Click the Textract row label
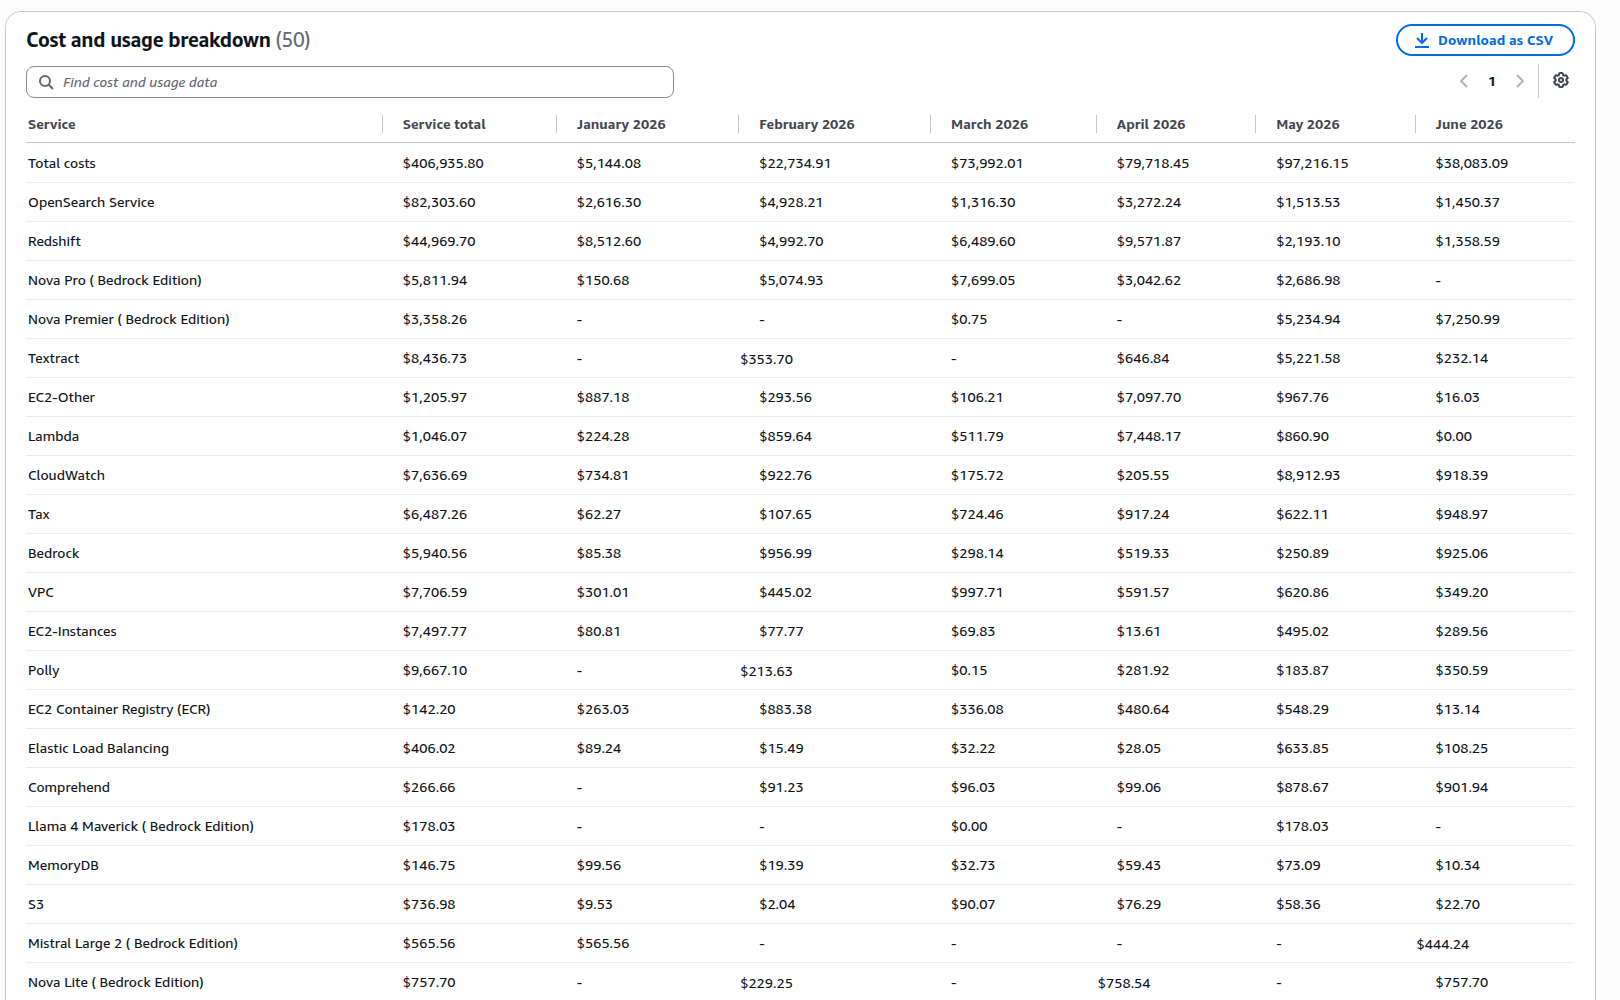Screen dimensions: 1620x1000 point(53,358)
